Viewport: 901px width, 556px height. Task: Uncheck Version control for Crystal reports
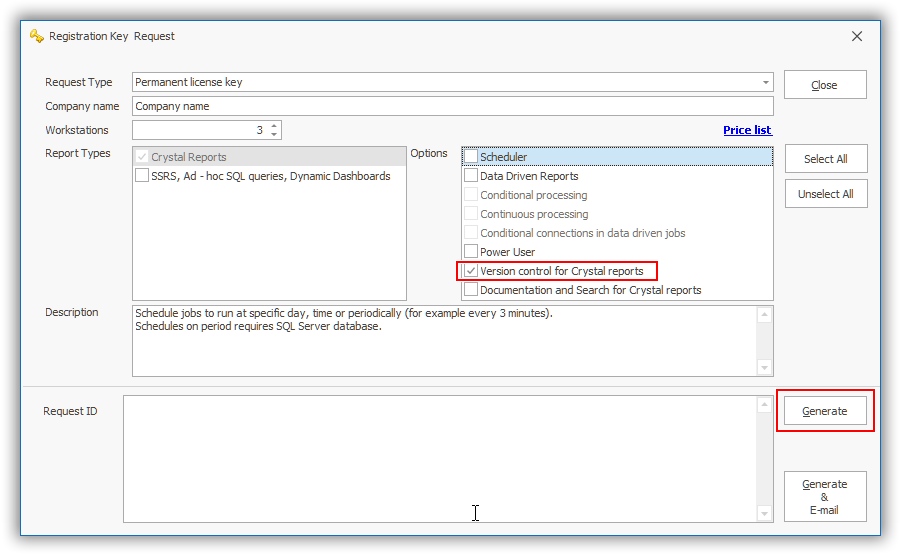(471, 271)
